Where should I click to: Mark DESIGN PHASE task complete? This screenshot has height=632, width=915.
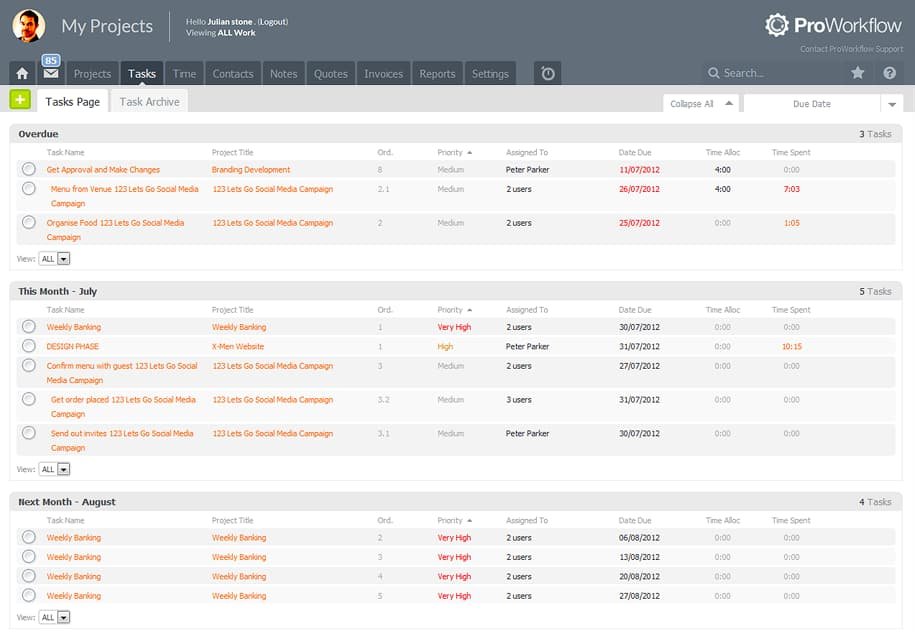29,346
